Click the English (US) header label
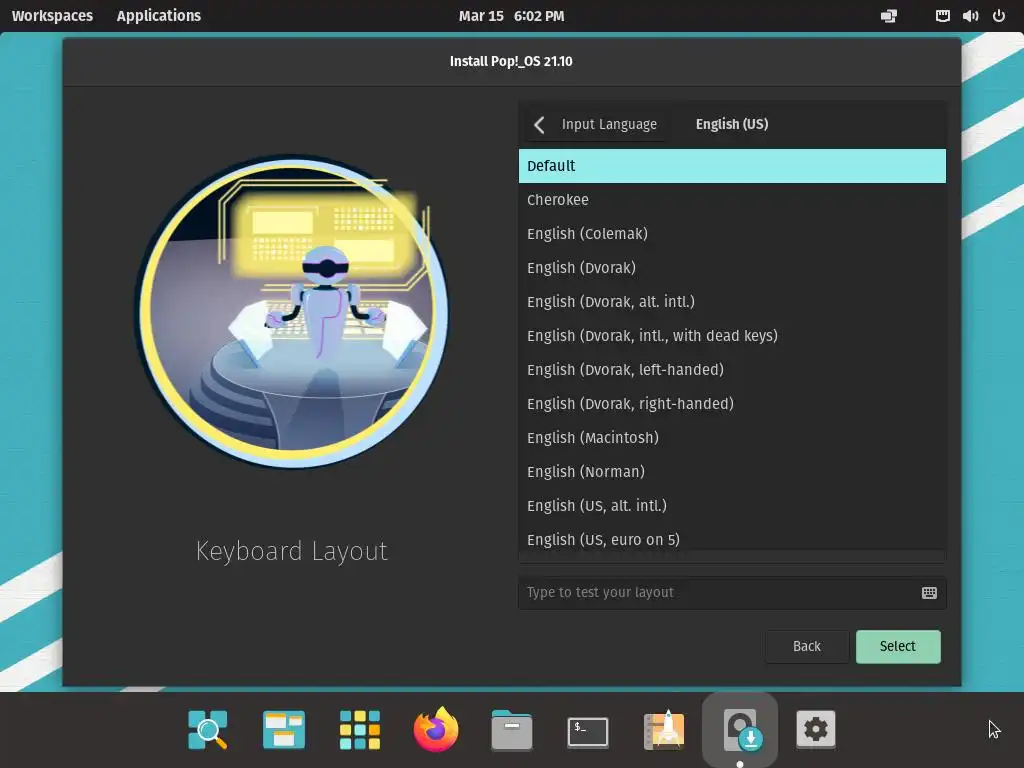The image size is (1024, 768). (731, 124)
